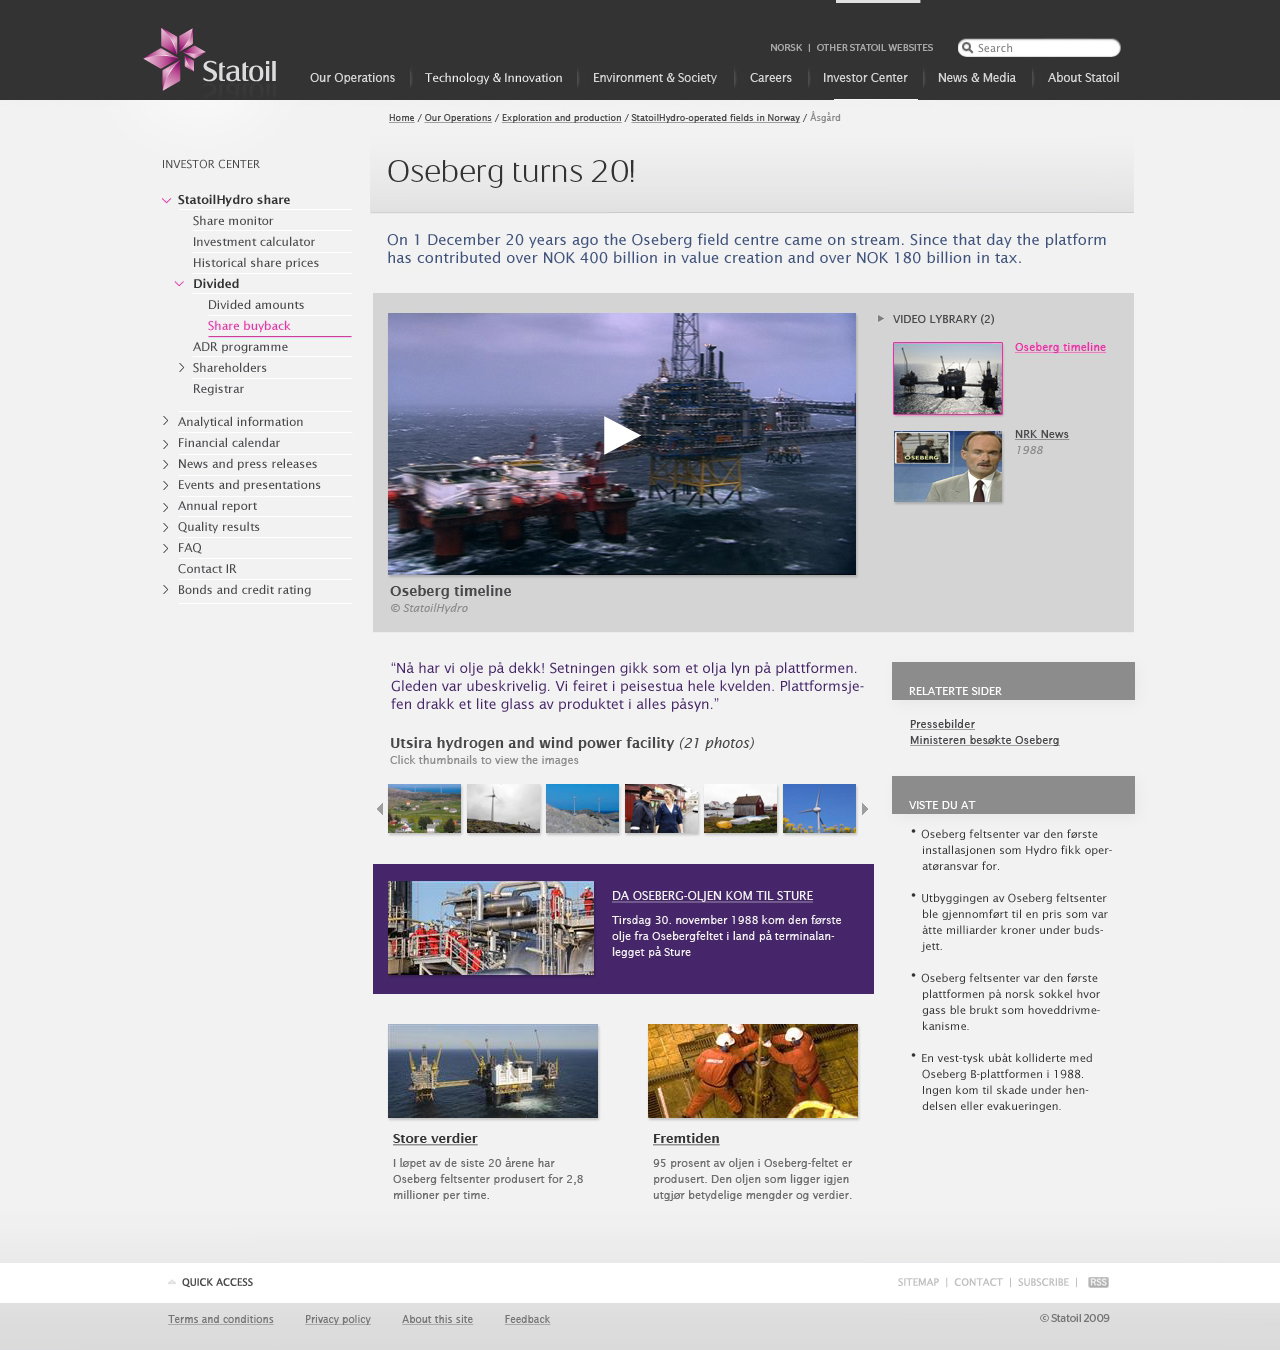1280x1350 pixels.
Task: Click the search magnifier icon
Action: click(x=967, y=48)
